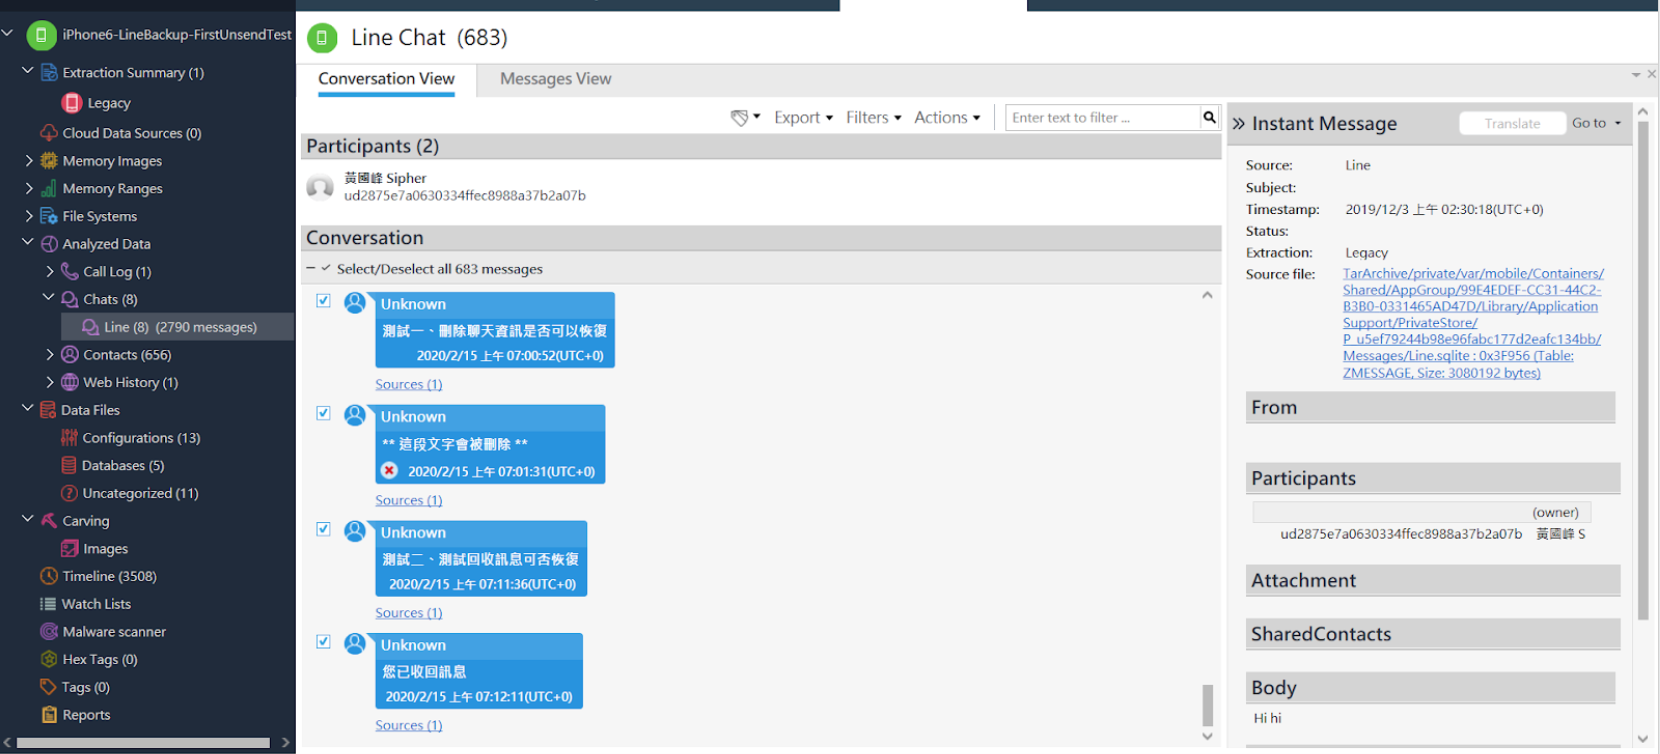Screen dimensions: 1660x754
Task: Click the participant Sipher avatar
Action: click(320, 187)
